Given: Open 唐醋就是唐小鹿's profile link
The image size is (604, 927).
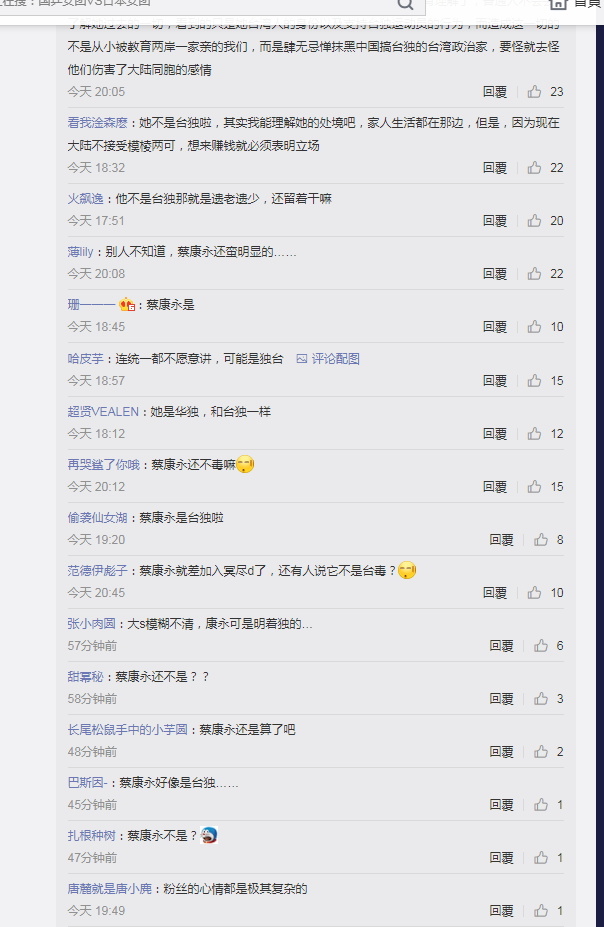Looking at the screenshot, I should click(x=109, y=889).
